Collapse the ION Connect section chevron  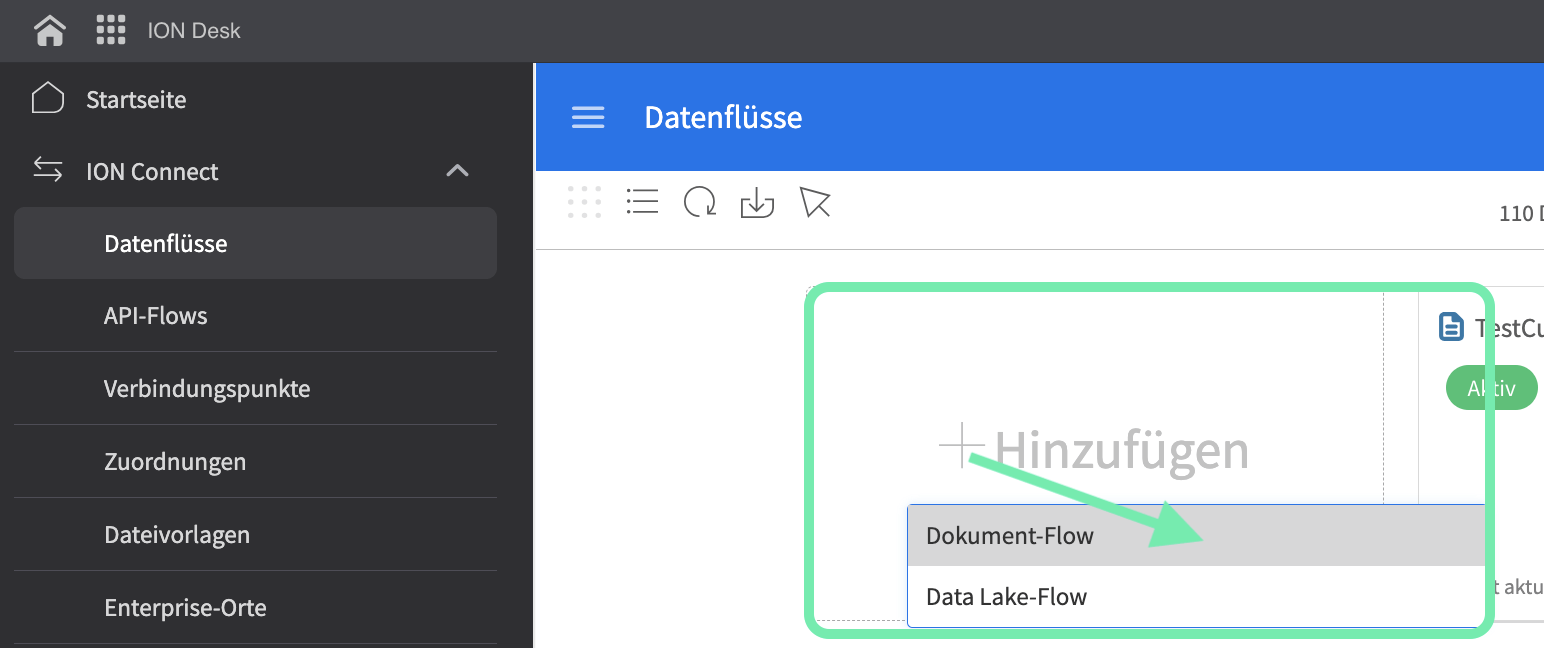(x=457, y=171)
